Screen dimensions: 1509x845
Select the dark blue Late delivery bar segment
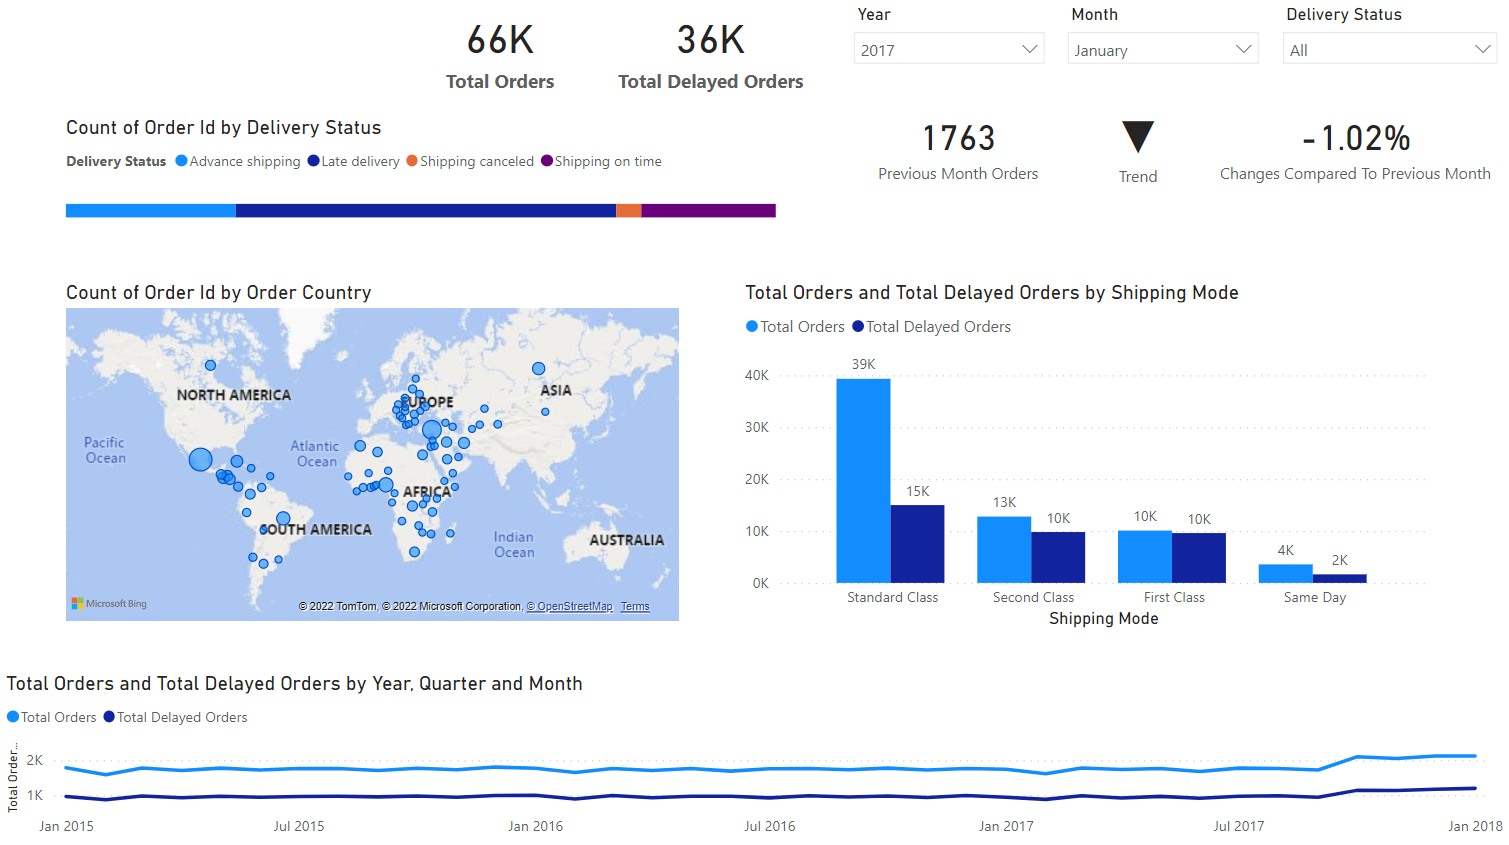(425, 211)
